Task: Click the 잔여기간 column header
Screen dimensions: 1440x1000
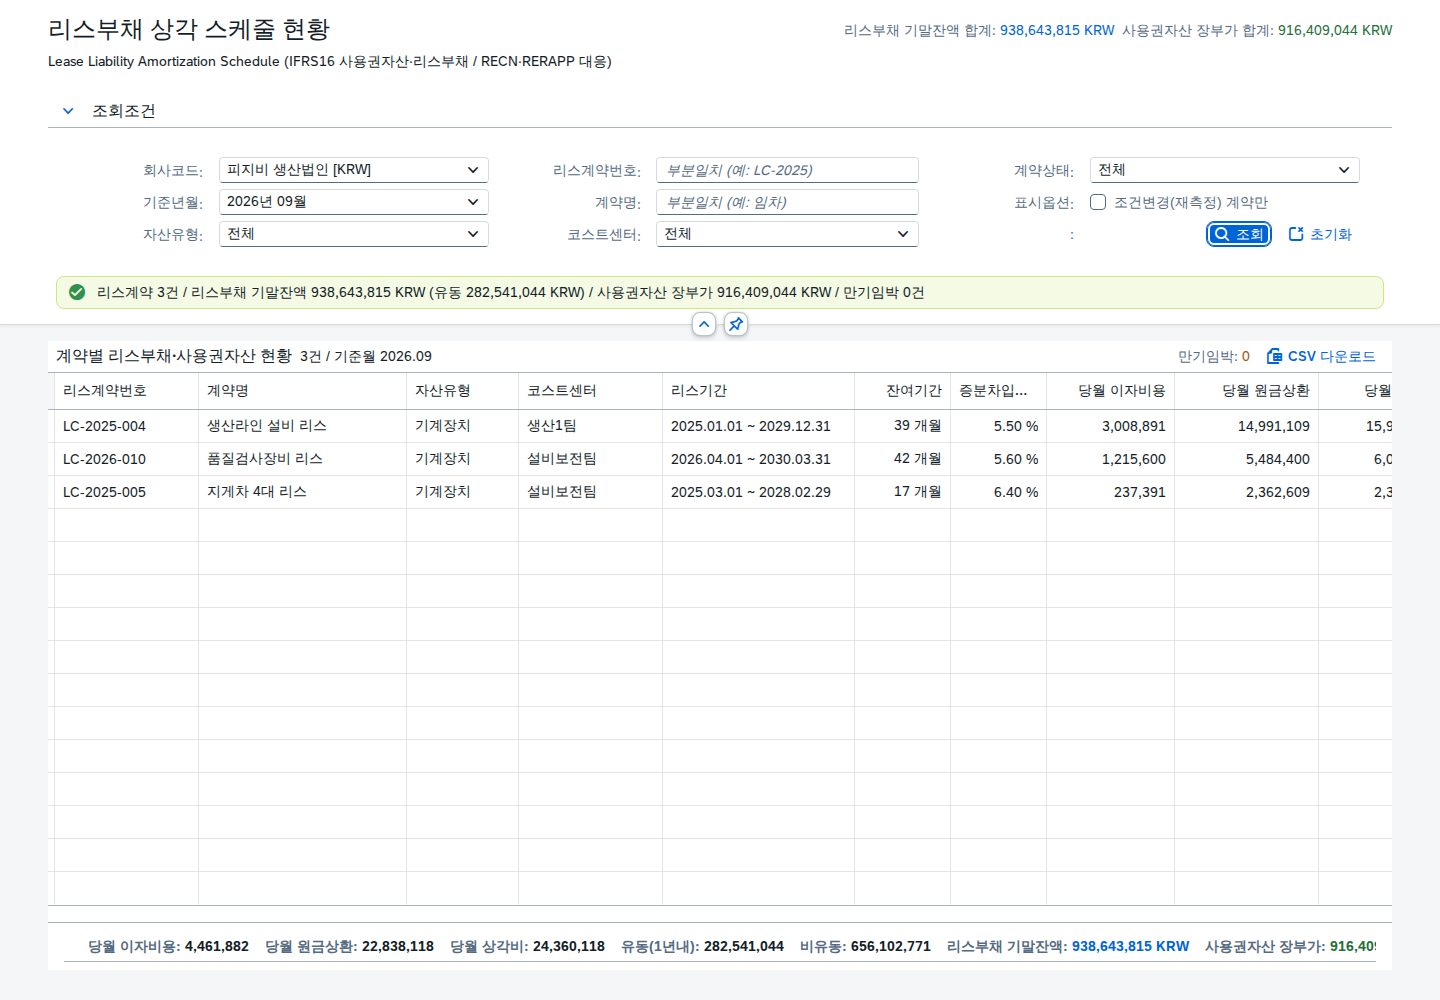Action: tap(902, 391)
